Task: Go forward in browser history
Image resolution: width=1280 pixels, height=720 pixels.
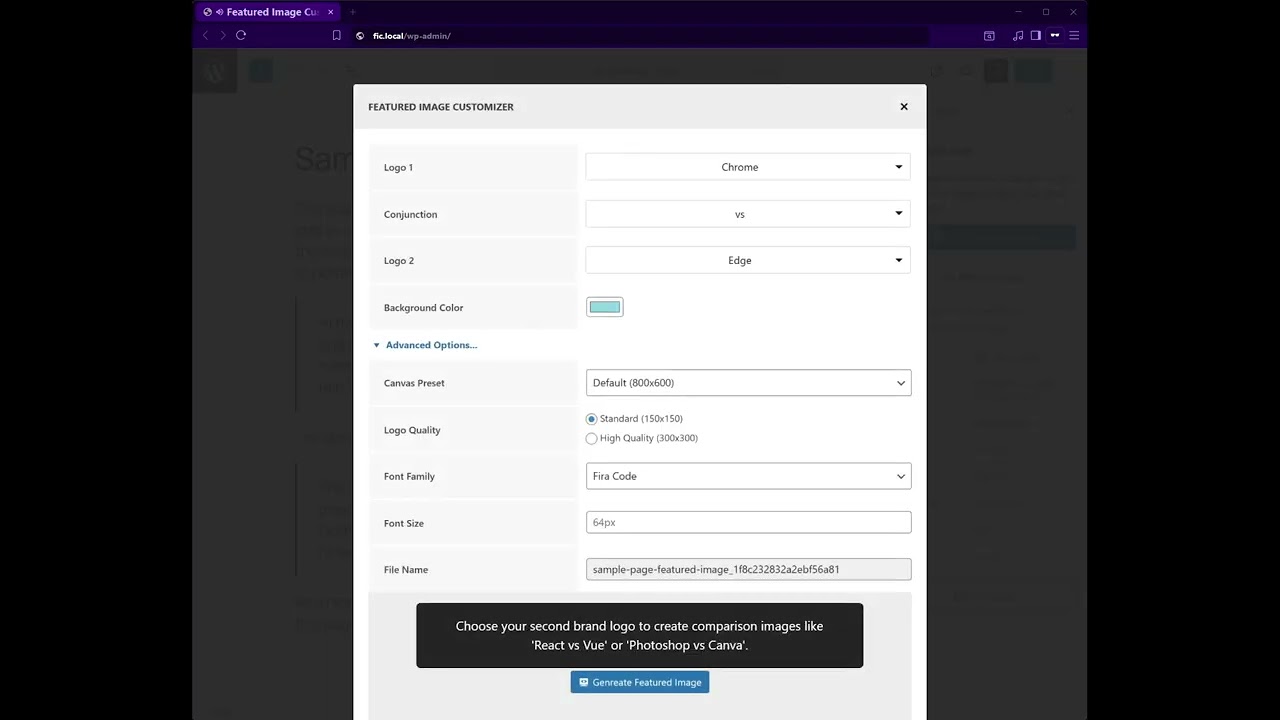Action: click(x=222, y=35)
